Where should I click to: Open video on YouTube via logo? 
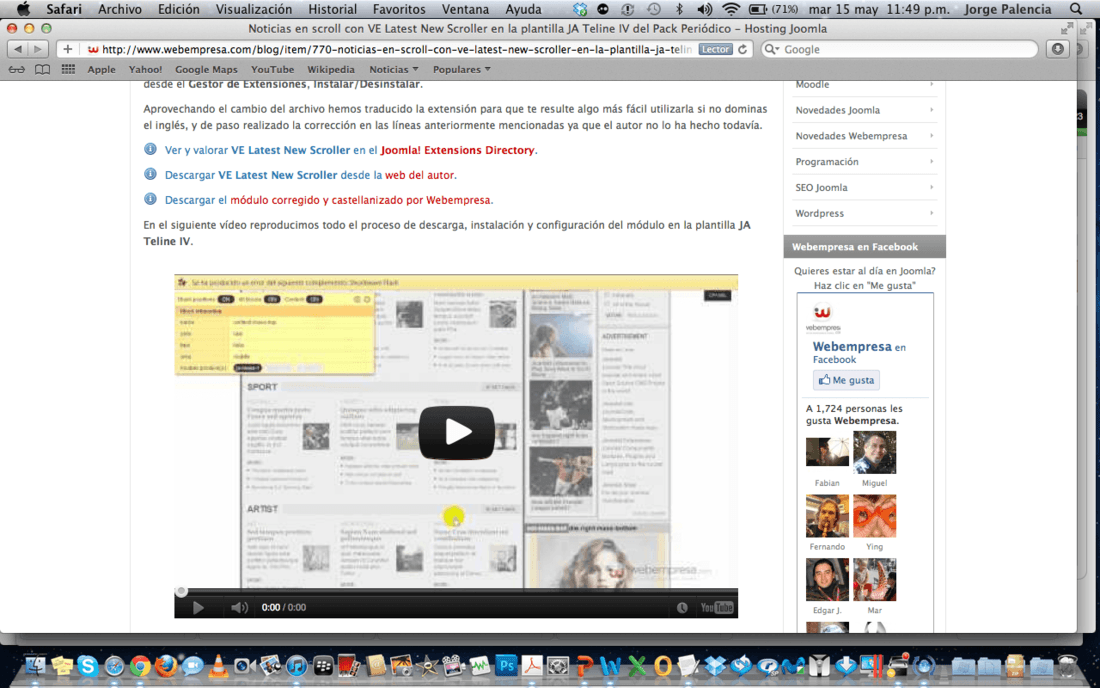[x=716, y=607]
